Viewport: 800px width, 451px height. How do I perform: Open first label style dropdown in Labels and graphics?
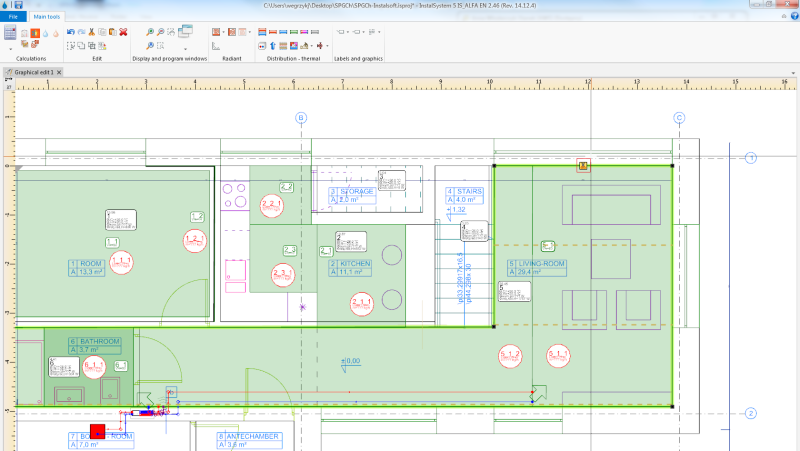pyautogui.click(x=348, y=32)
